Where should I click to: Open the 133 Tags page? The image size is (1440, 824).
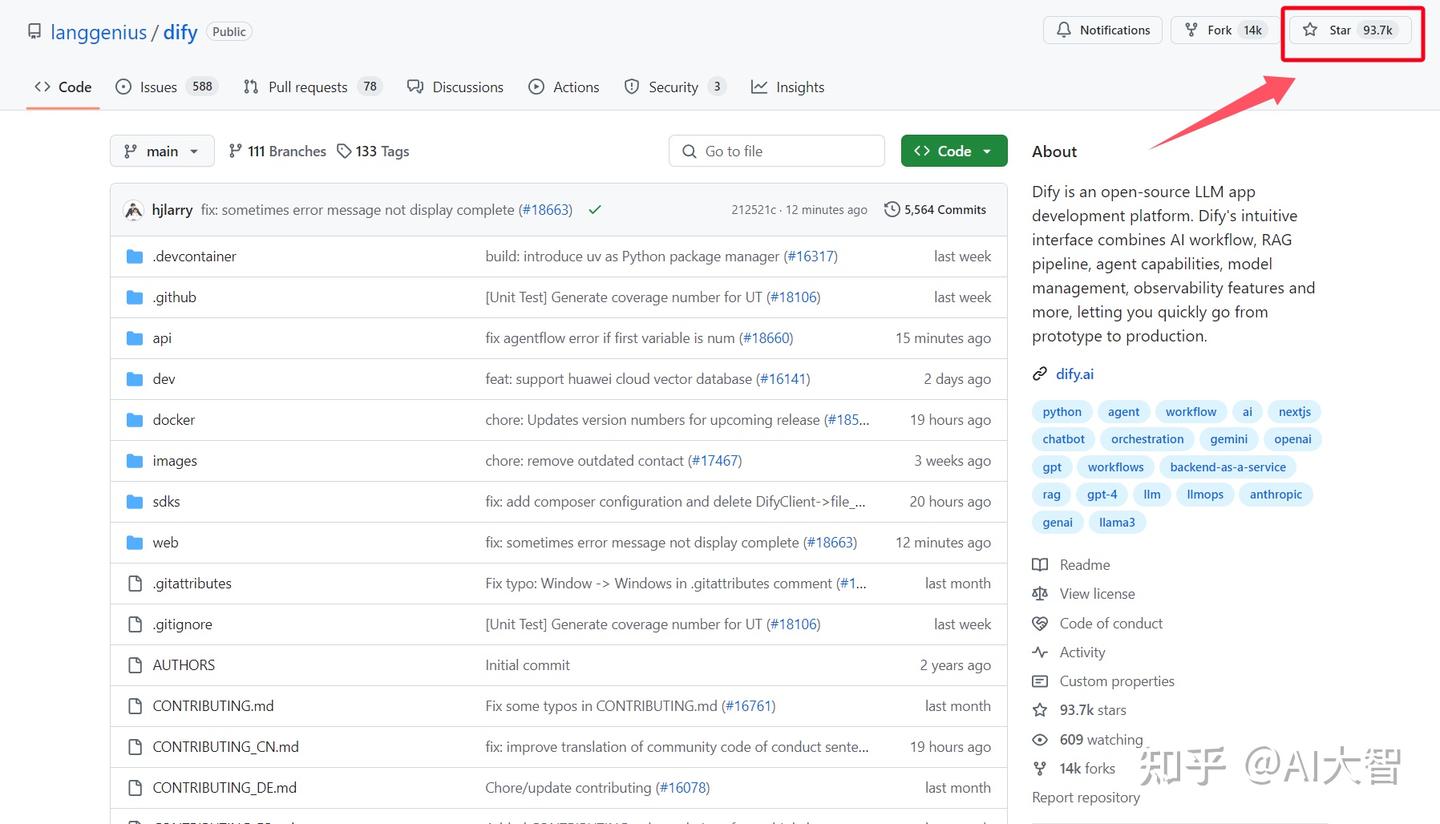click(373, 151)
